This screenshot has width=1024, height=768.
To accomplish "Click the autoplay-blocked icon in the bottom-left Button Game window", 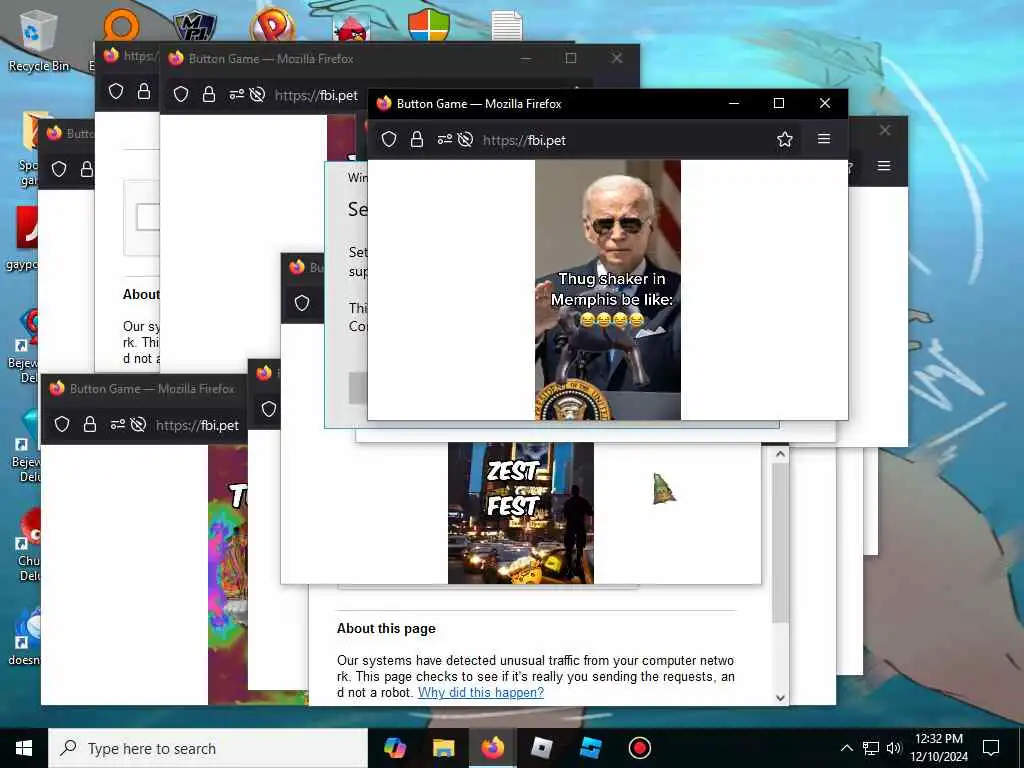I will click(138, 424).
